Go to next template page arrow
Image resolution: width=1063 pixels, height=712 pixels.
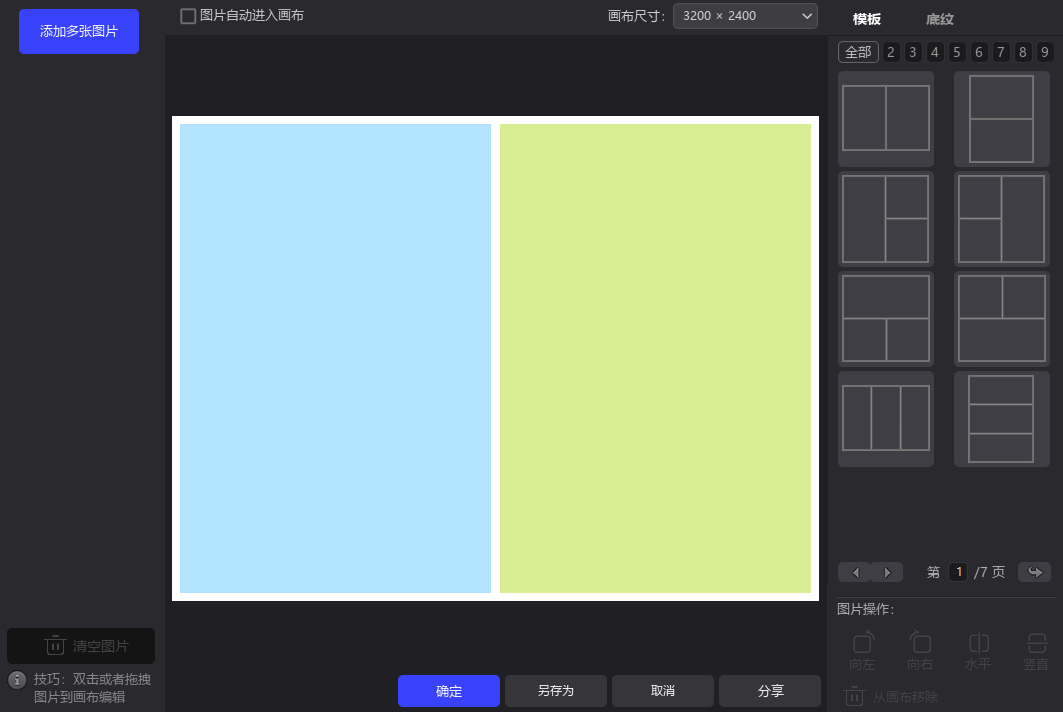click(x=887, y=572)
